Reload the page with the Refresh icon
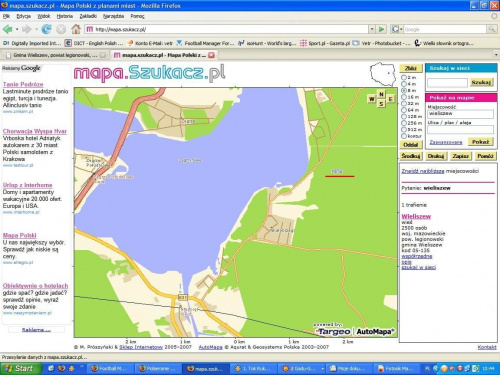The width and height of the screenshot is (500, 375). [x=46, y=29]
